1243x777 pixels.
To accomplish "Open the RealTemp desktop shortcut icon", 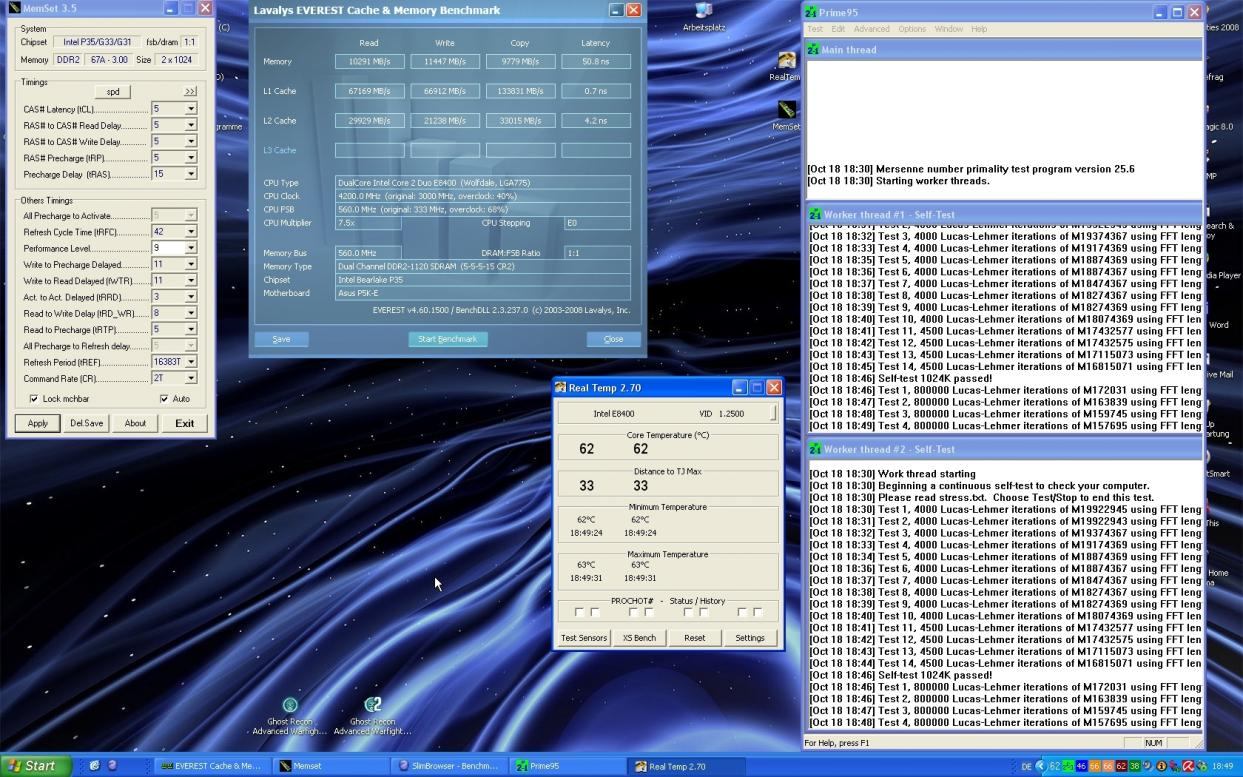I will [x=787, y=63].
